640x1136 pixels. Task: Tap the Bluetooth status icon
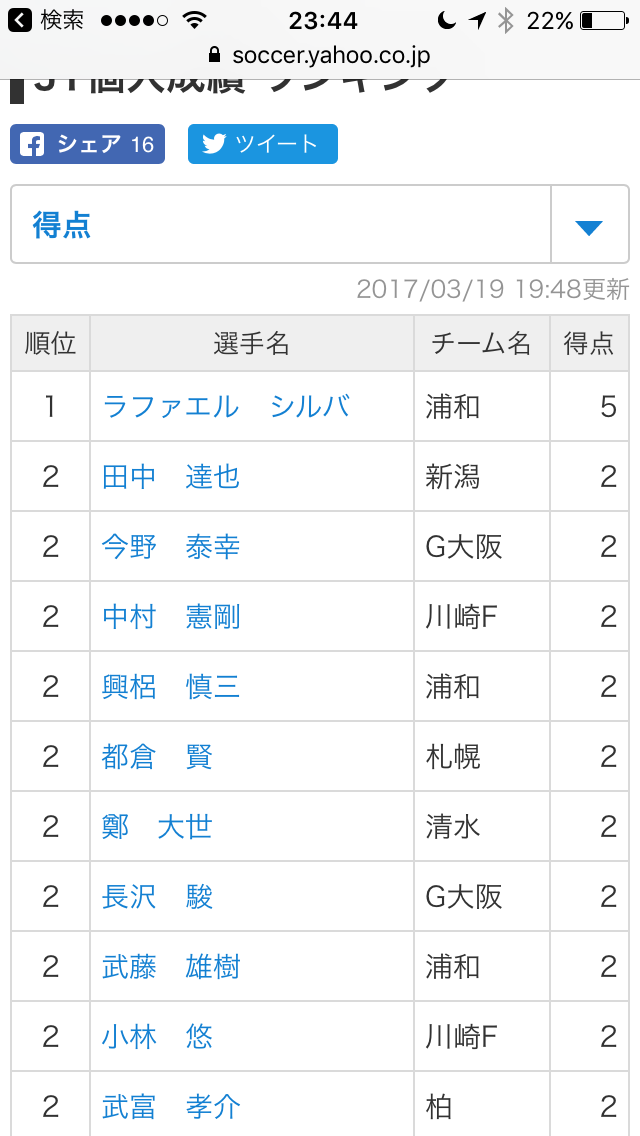tap(506, 20)
